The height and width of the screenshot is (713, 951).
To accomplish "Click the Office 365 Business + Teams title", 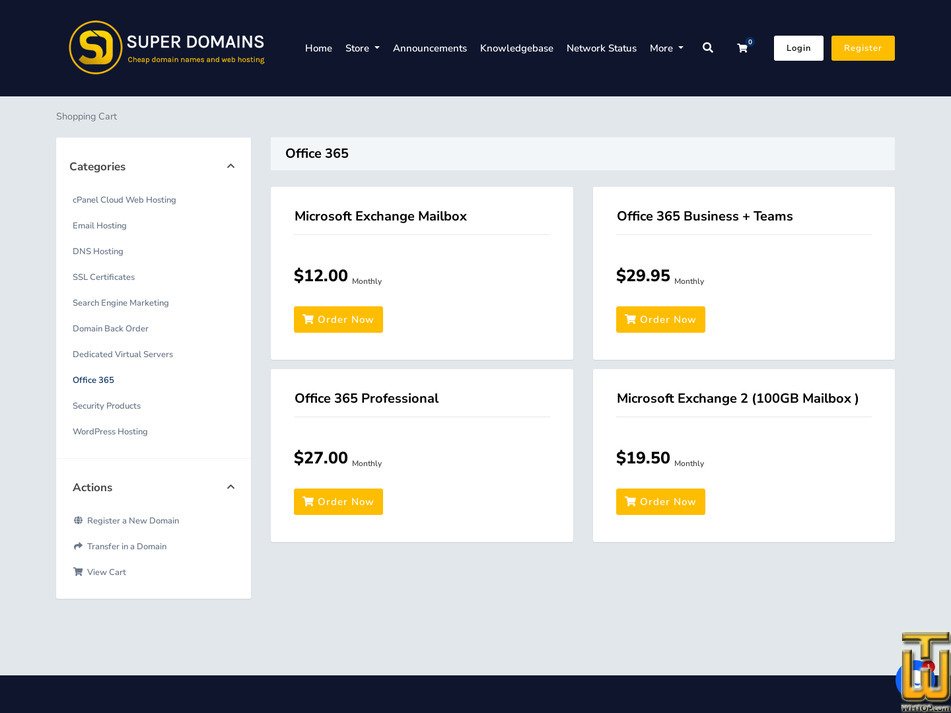I will point(704,216).
